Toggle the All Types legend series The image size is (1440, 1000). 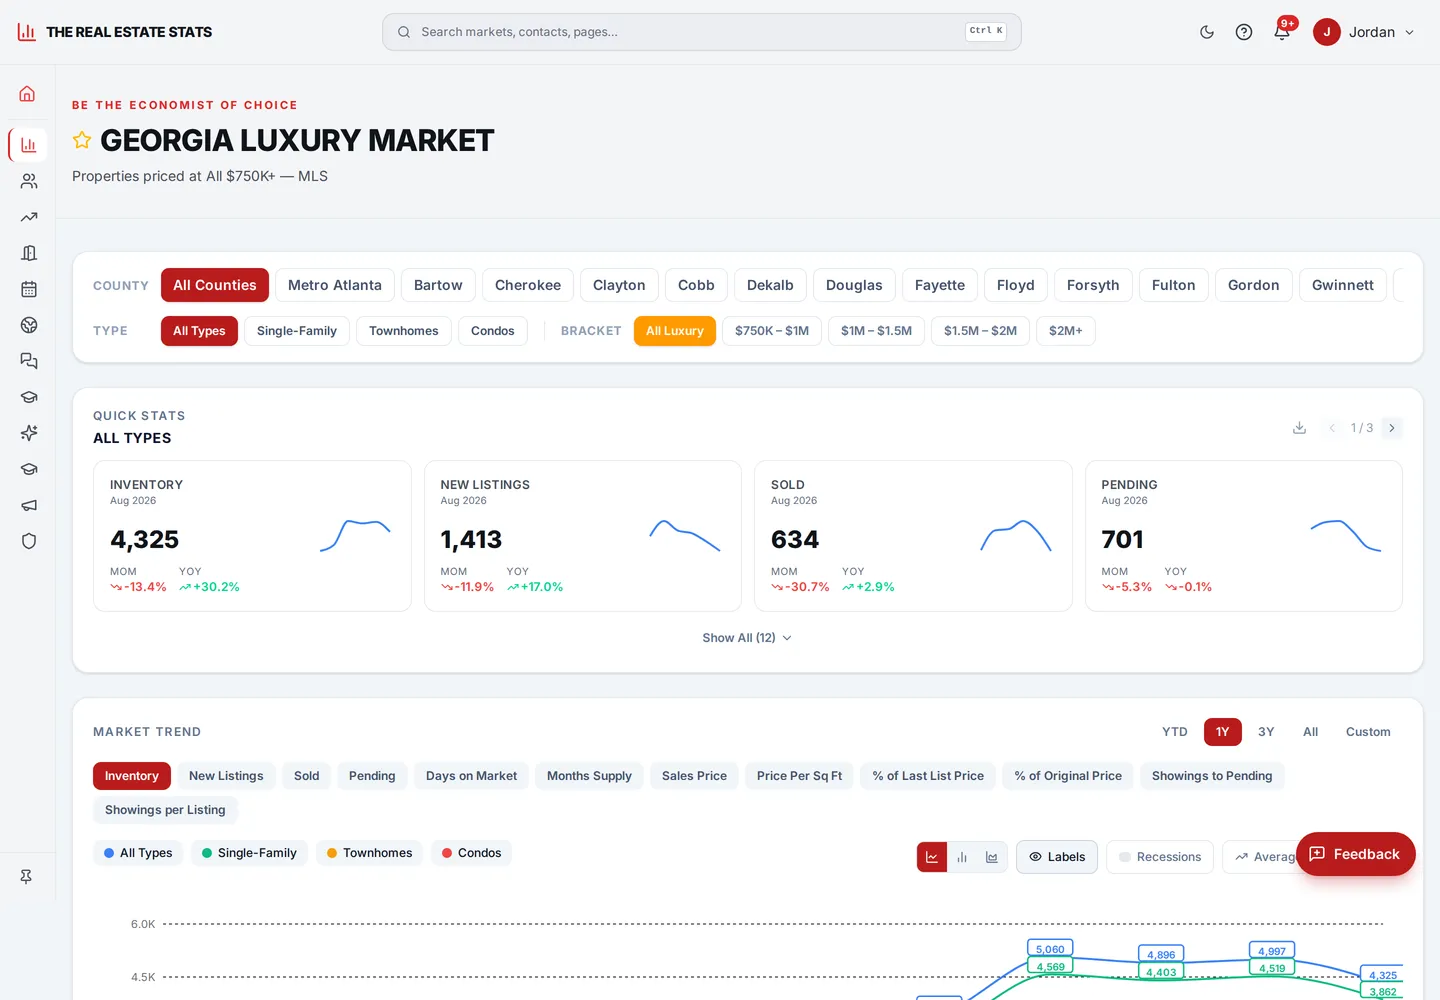(x=138, y=853)
